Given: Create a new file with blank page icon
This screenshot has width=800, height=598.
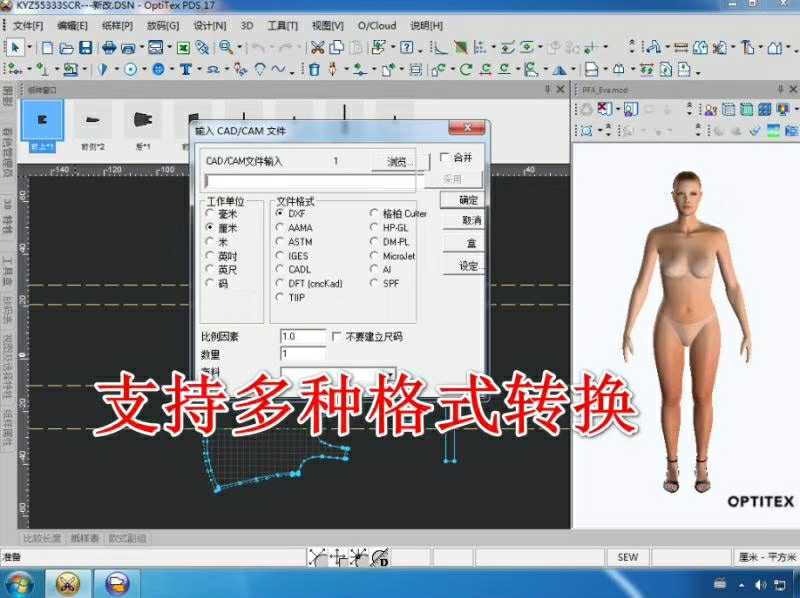Looking at the screenshot, I should (x=47, y=48).
